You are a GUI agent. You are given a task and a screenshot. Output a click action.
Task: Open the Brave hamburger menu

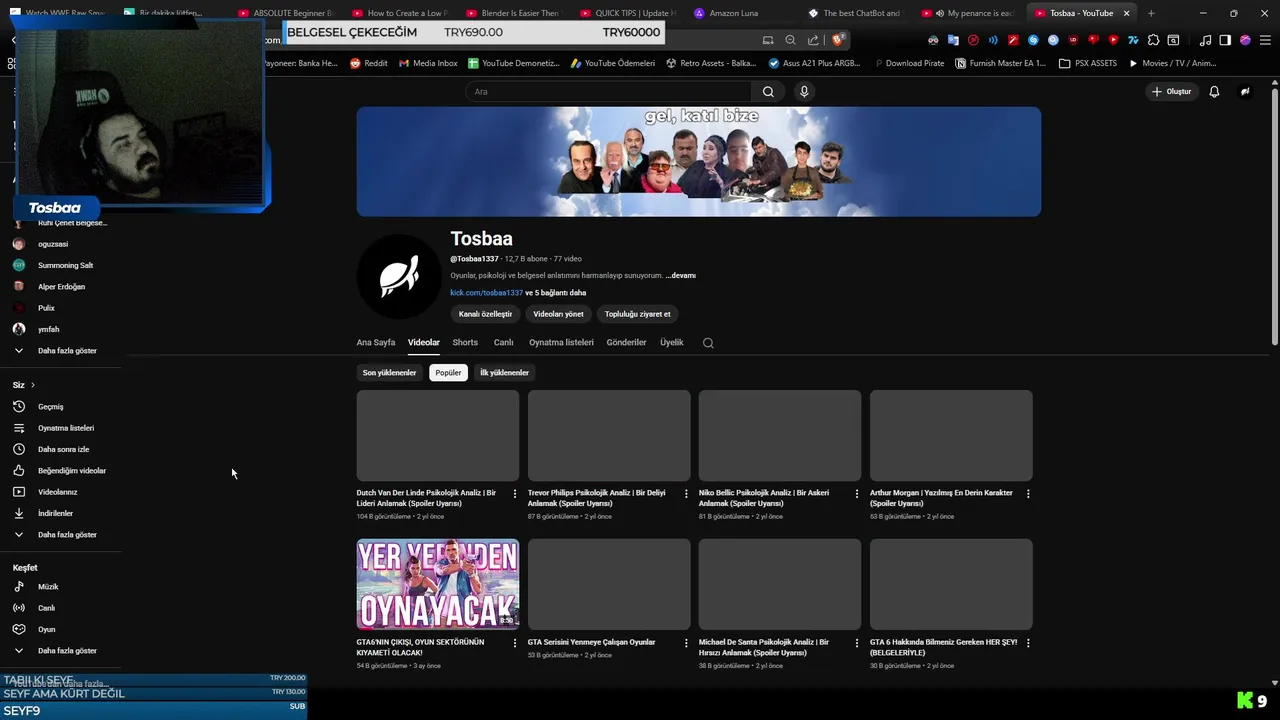[x=1265, y=40]
